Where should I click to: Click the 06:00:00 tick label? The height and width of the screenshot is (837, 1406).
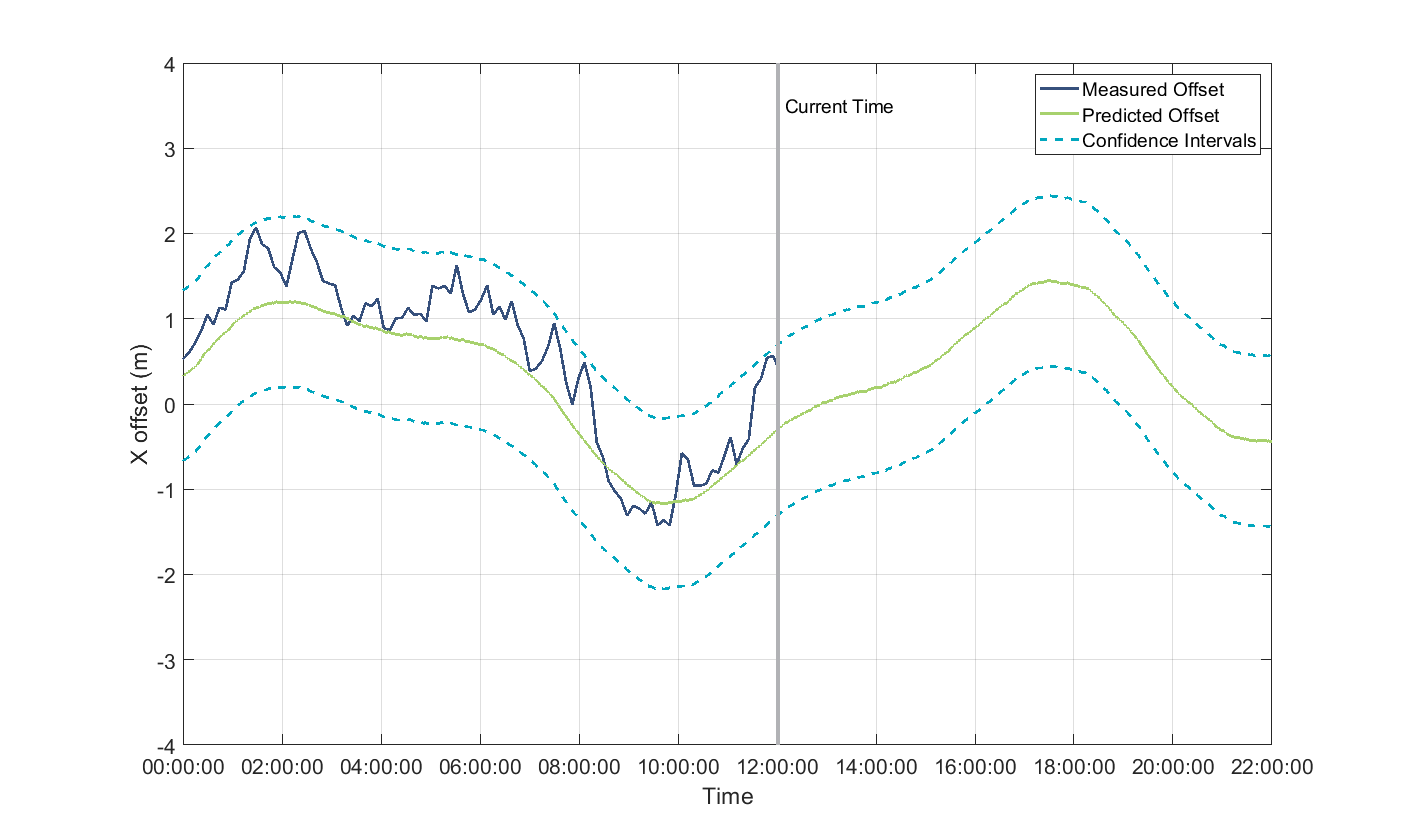click(480, 766)
